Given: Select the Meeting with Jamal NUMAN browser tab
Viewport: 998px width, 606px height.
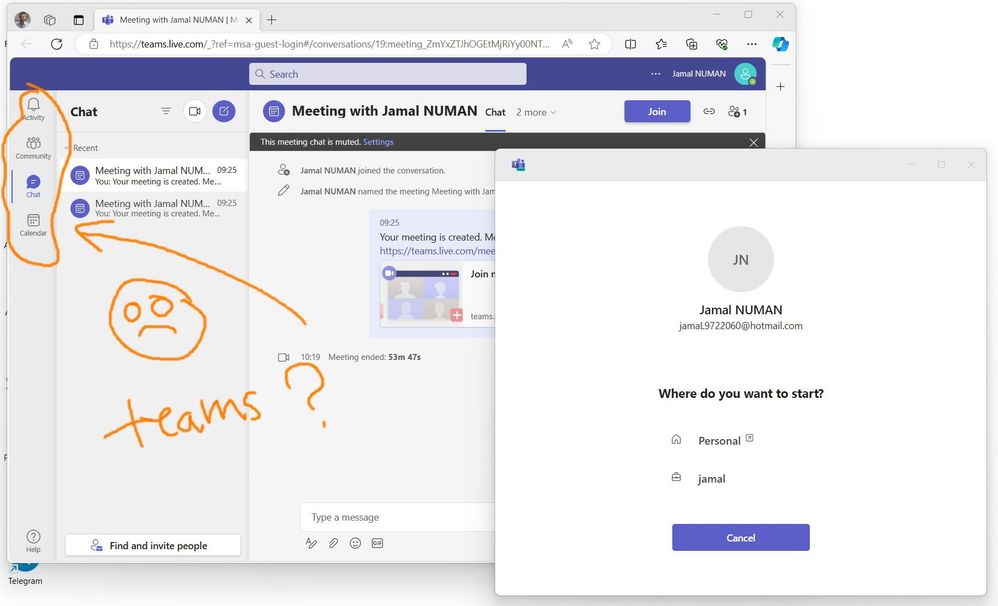Looking at the screenshot, I should tap(177, 20).
